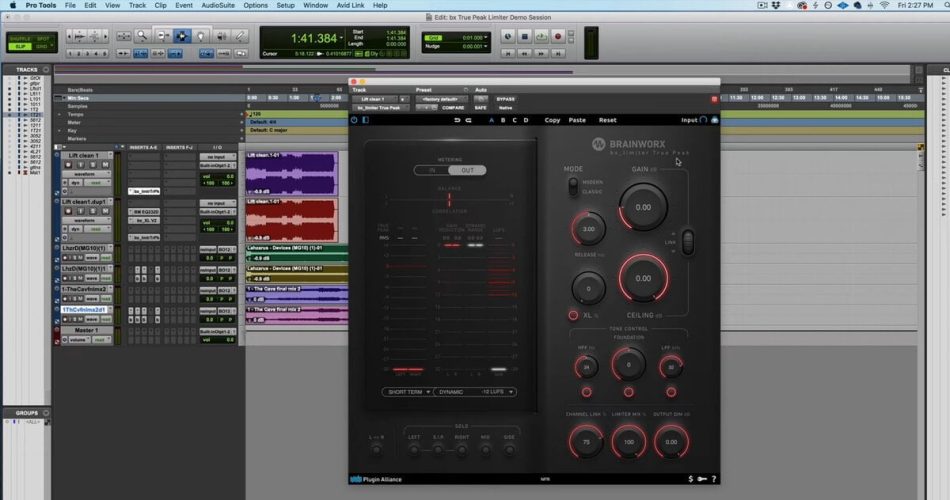The height and width of the screenshot is (500, 950).
Task: Open the factory default preset dropdown
Action: (440, 99)
